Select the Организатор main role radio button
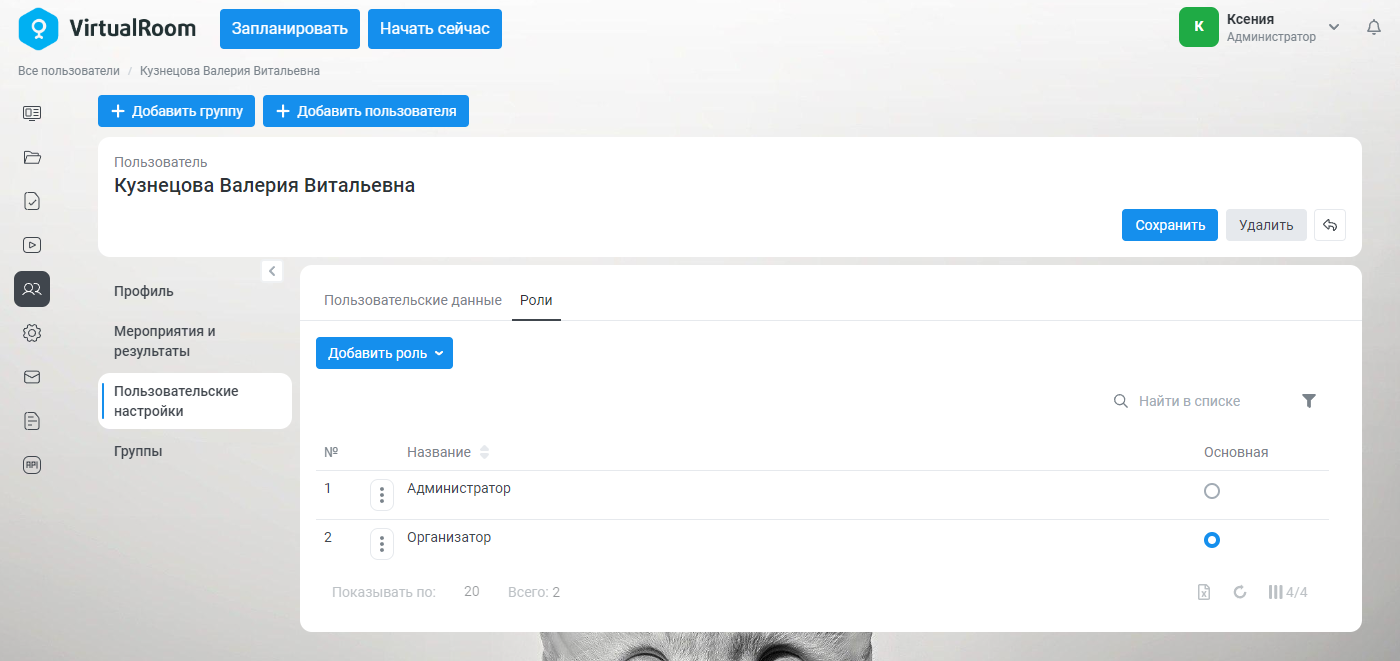 click(x=1212, y=540)
